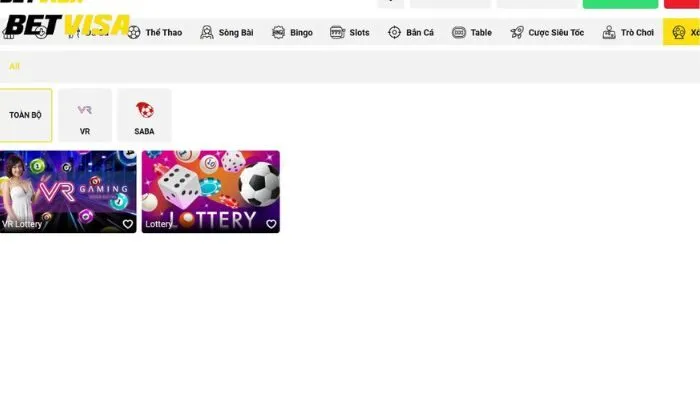Click the All category link

pos(14,66)
